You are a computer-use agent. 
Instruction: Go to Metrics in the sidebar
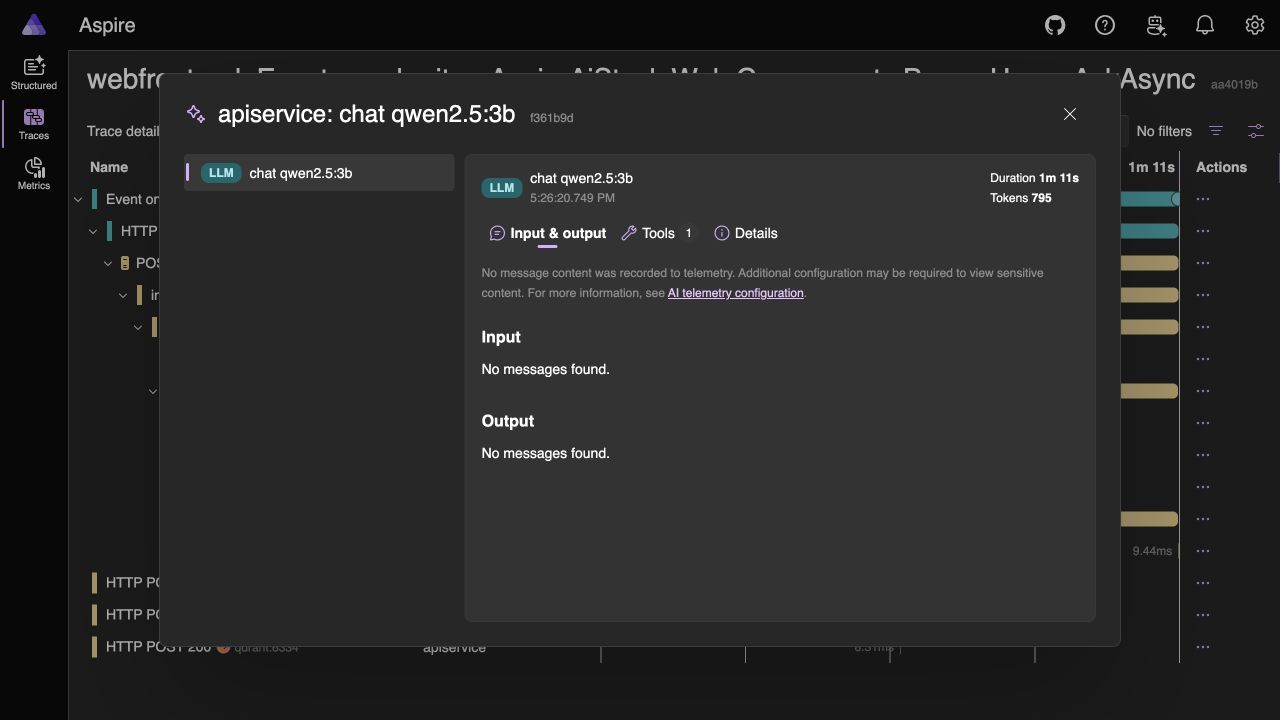tap(34, 174)
